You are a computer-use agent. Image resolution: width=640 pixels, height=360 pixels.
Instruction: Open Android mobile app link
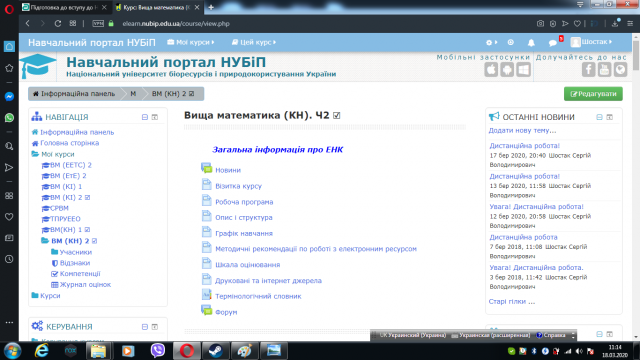507,70
